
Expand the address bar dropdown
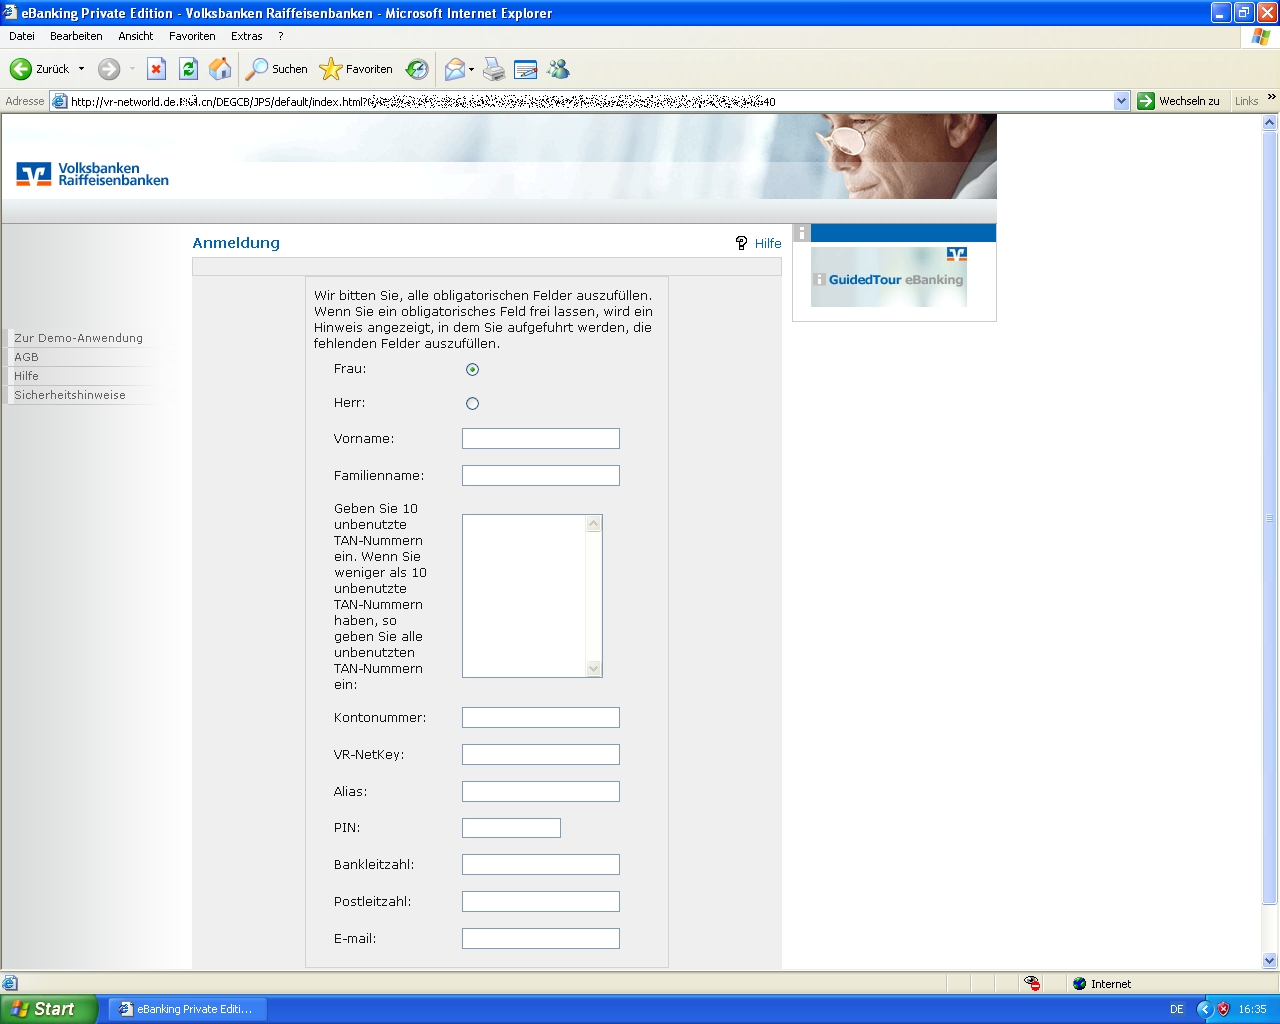[1121, 101]
